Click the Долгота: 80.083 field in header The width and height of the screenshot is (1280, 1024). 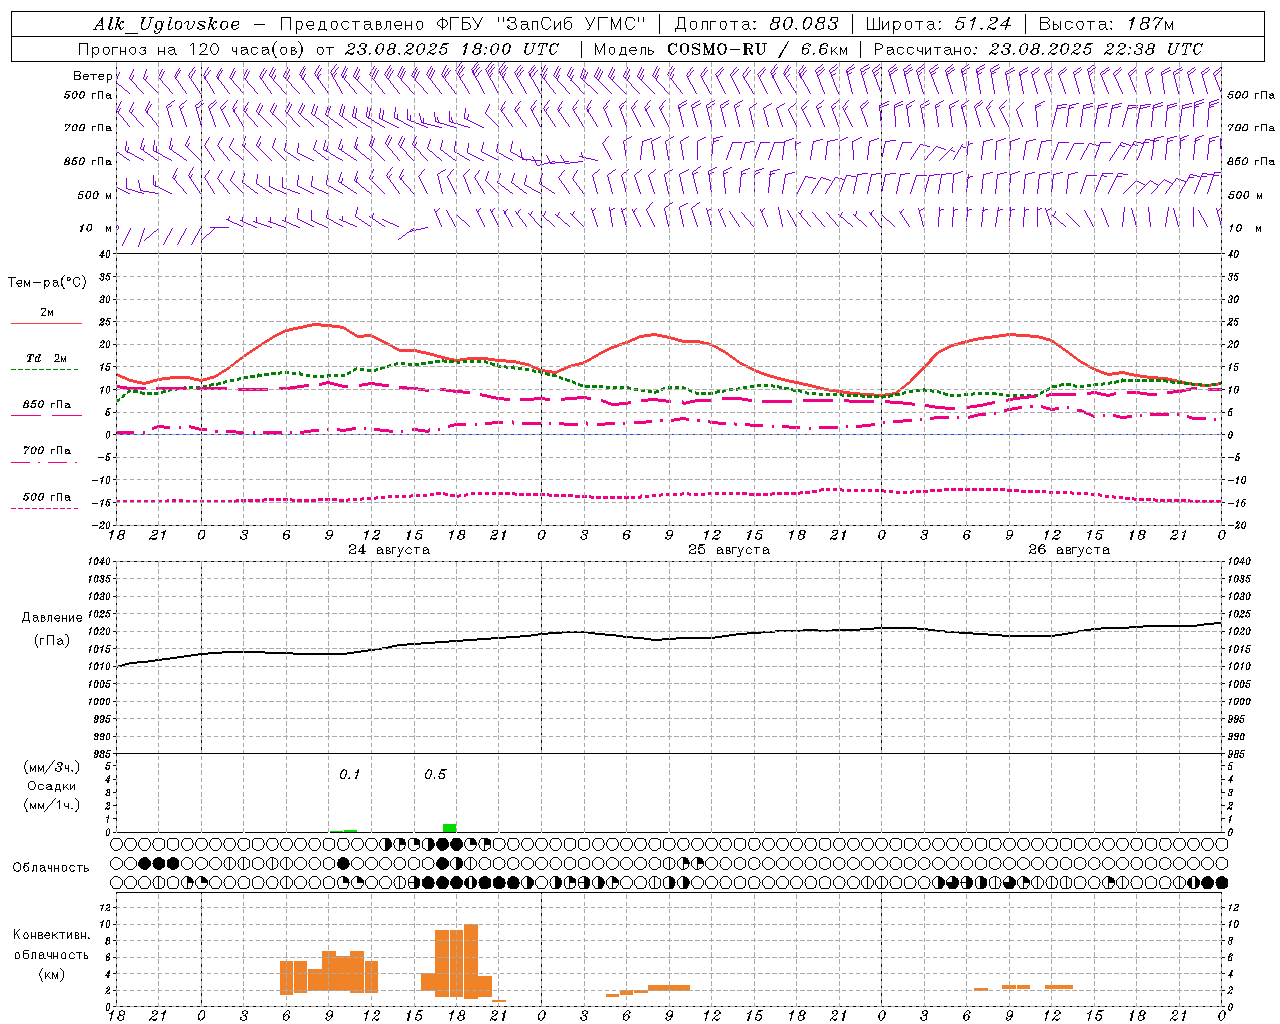coord(757,24)
